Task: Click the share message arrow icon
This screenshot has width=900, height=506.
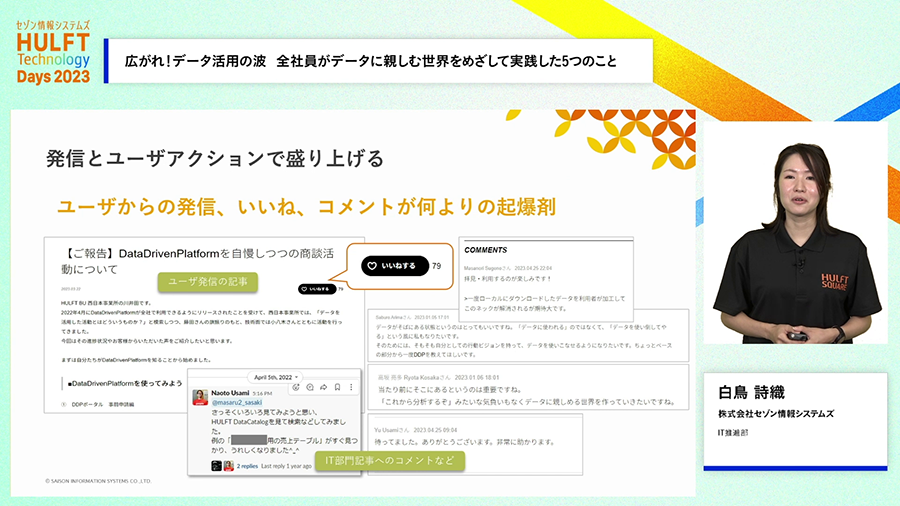Action: (x=324, y=387)
